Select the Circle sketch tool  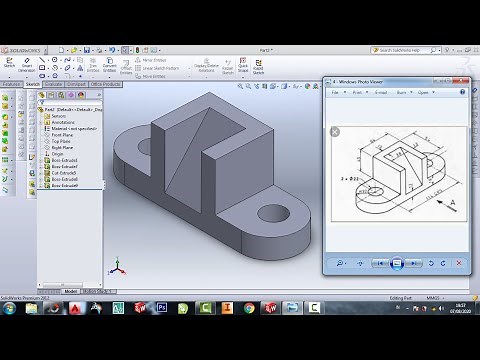tap(55, 60)
